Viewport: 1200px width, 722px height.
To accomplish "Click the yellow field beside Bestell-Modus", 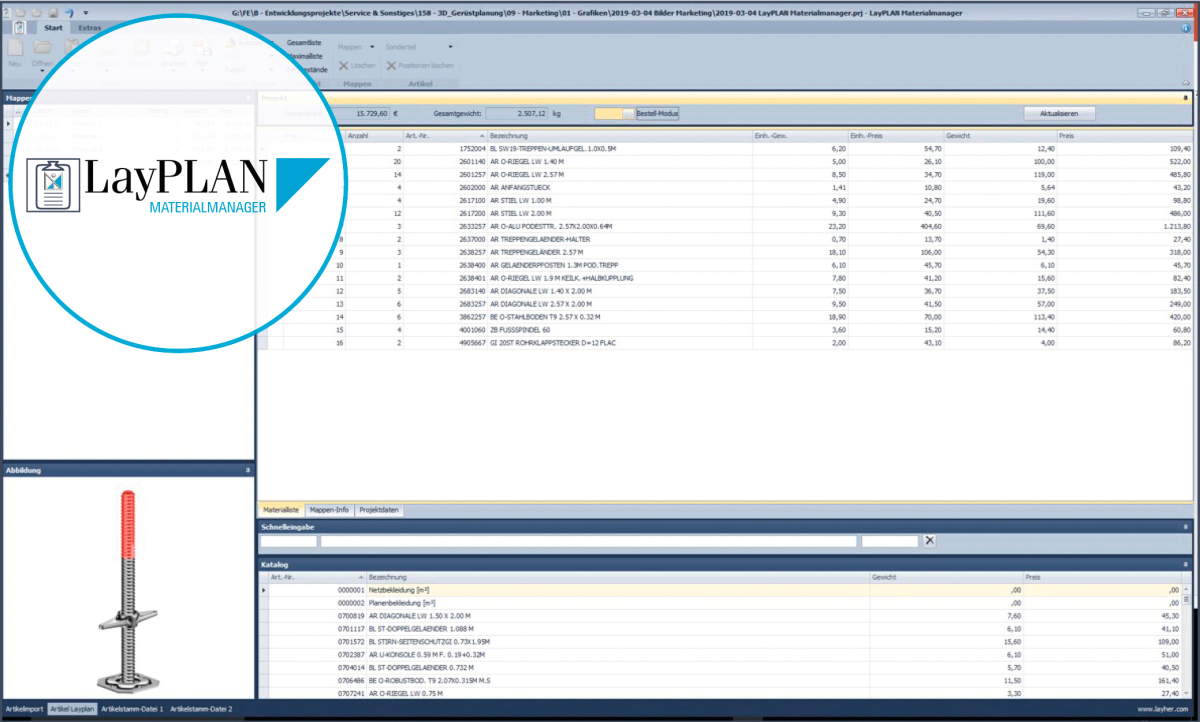I will [x=614, y=114].
